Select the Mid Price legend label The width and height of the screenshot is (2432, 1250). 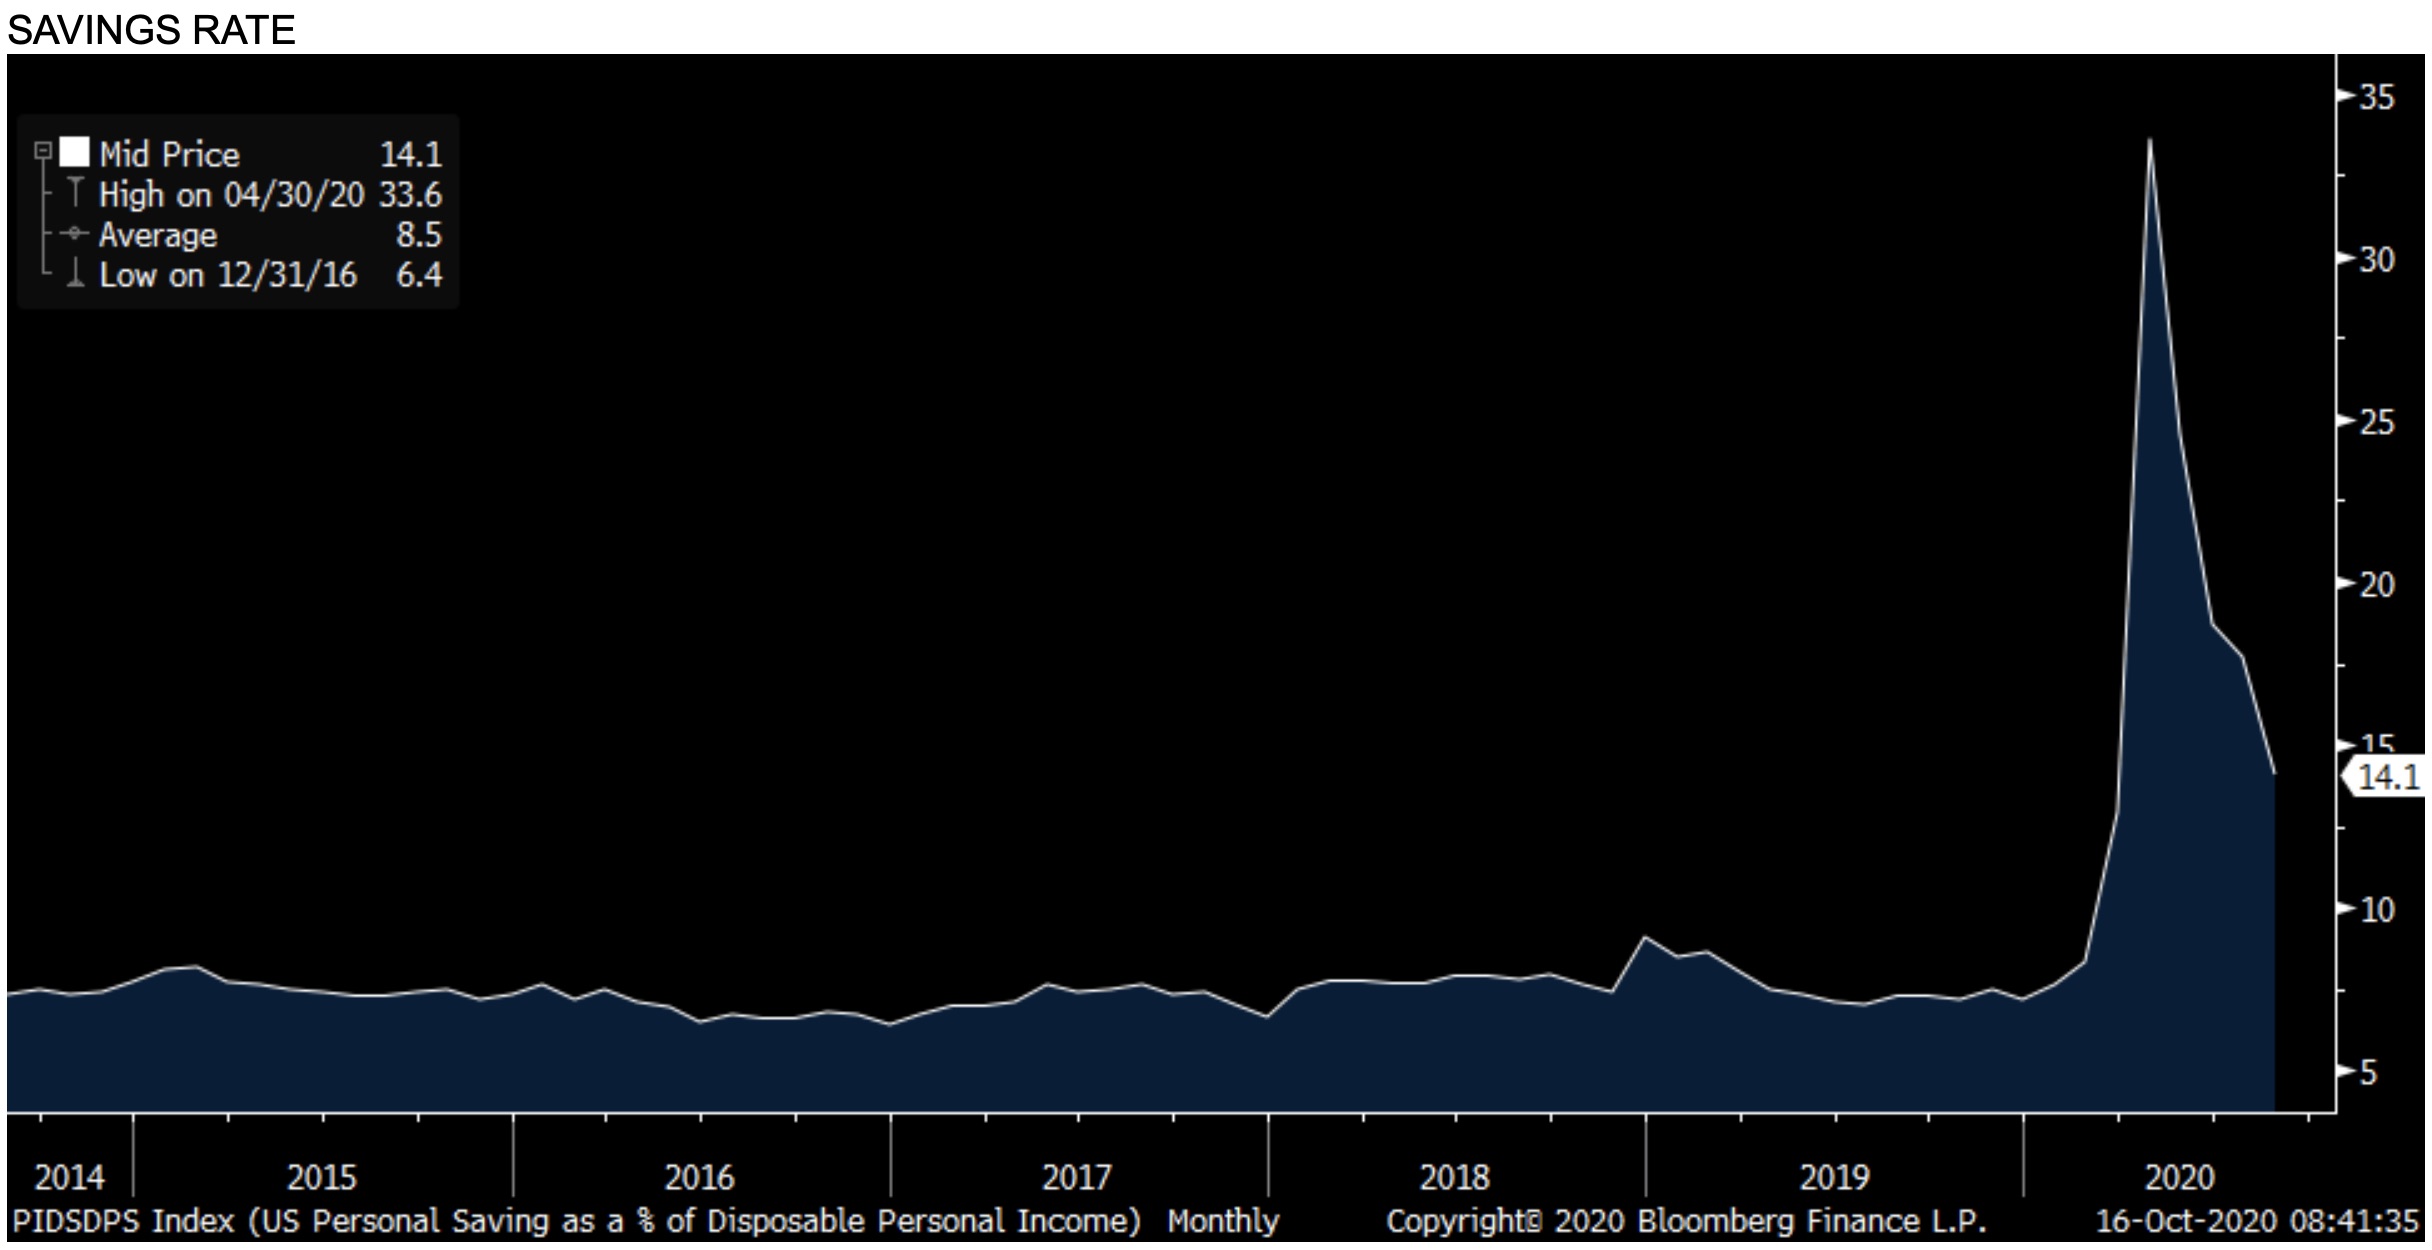tap(169, 154)
